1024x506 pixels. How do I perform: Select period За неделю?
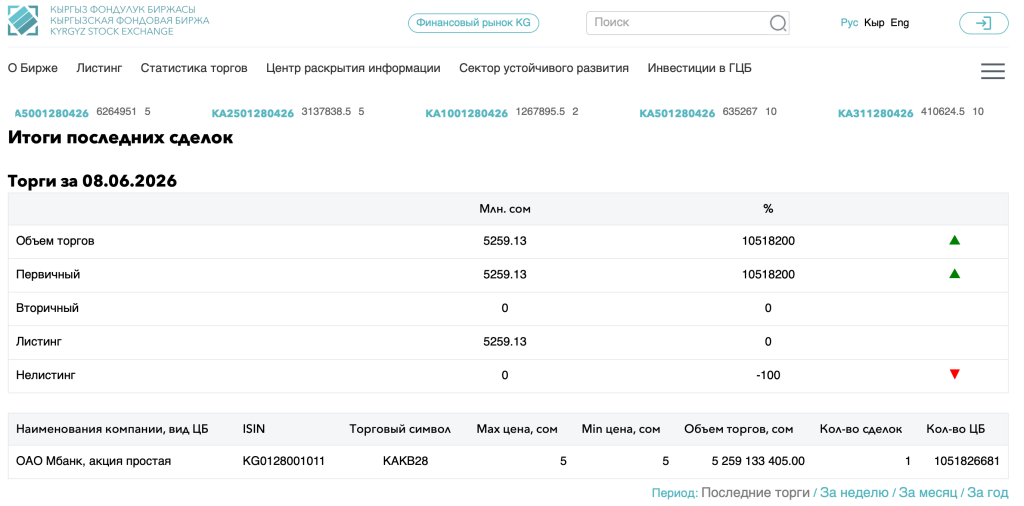854,493
